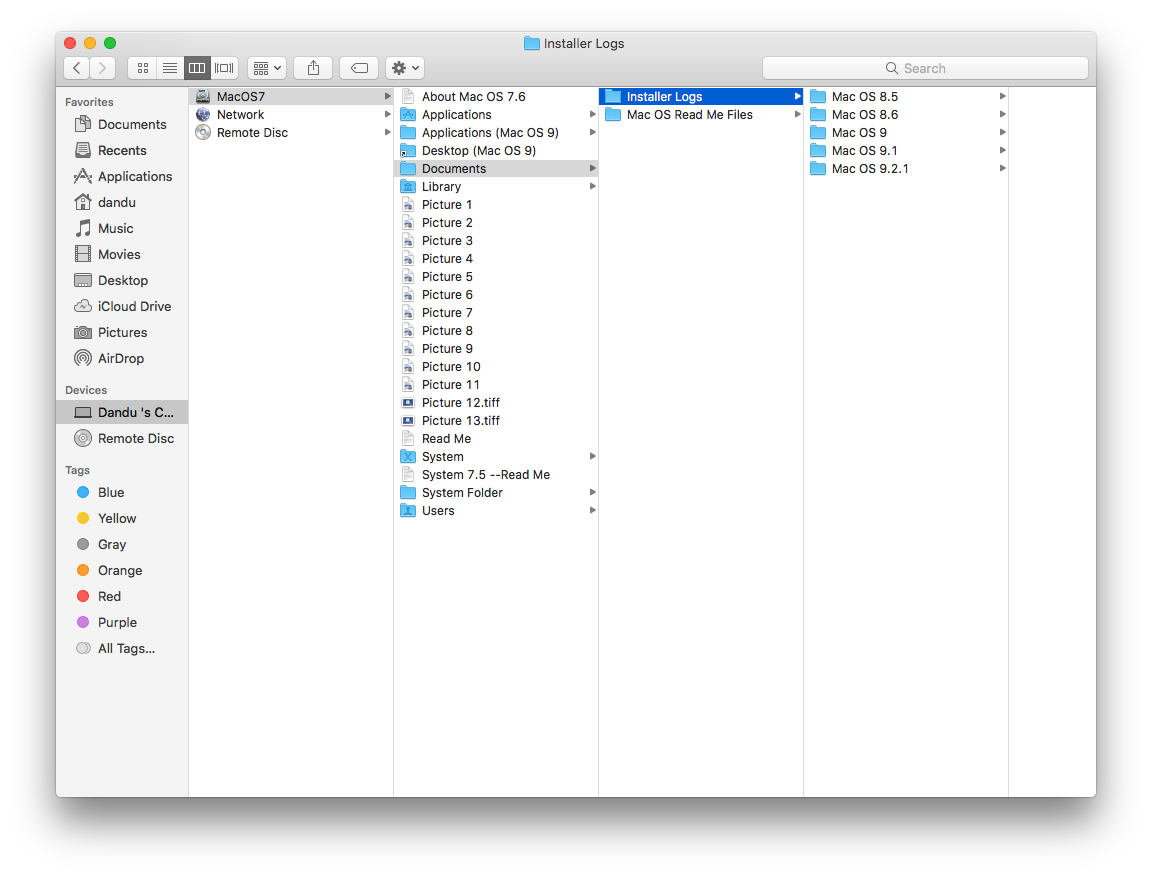Open Movies in the sidebar
Screen dimensions: 1152x877
click(122, 254)
